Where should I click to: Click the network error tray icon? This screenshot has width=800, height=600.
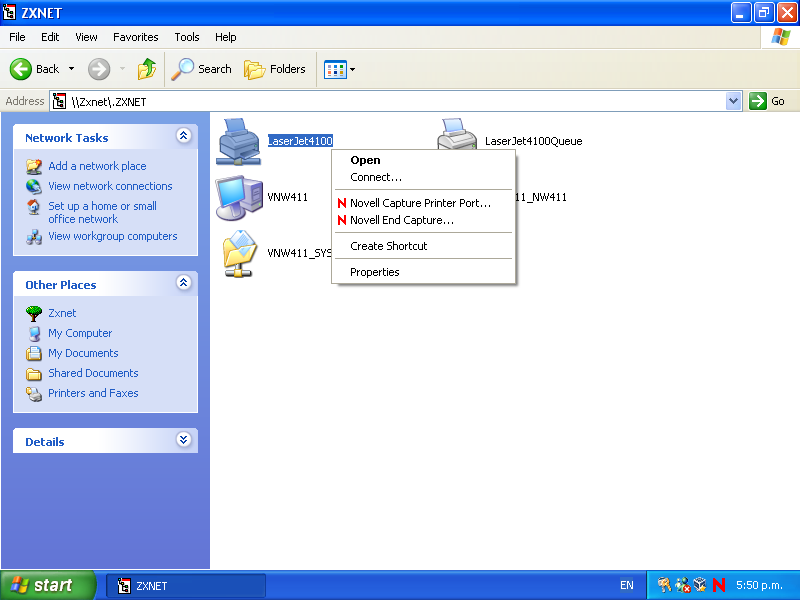[x=682, y=585]
